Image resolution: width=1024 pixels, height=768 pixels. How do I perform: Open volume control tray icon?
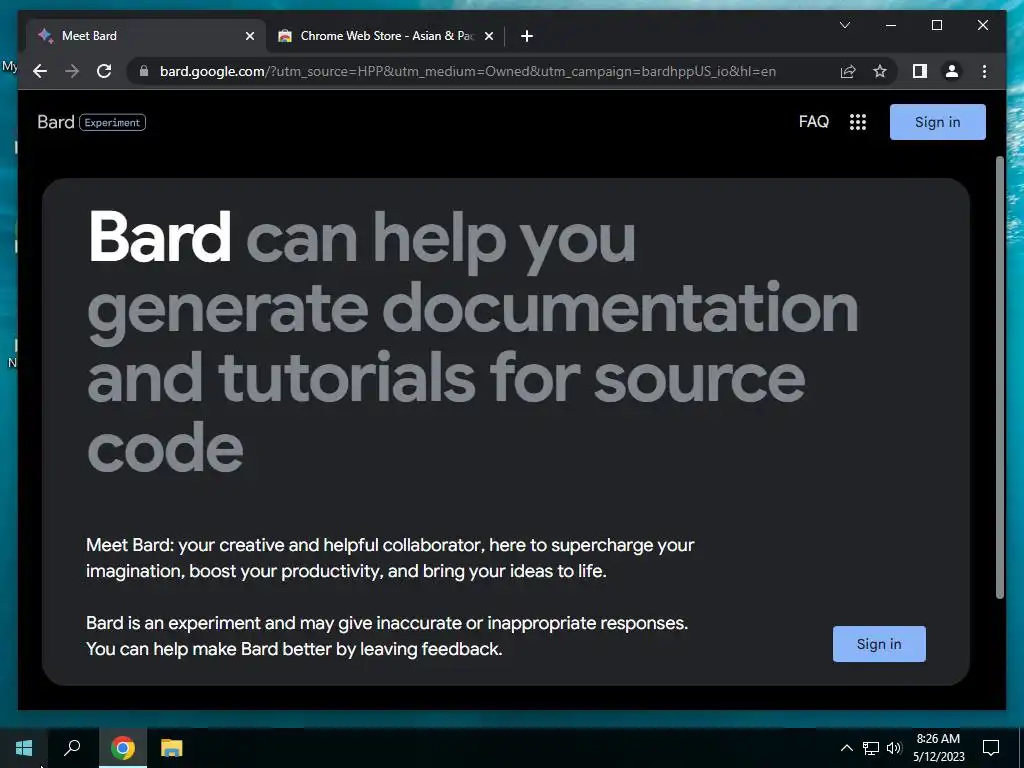894,748
